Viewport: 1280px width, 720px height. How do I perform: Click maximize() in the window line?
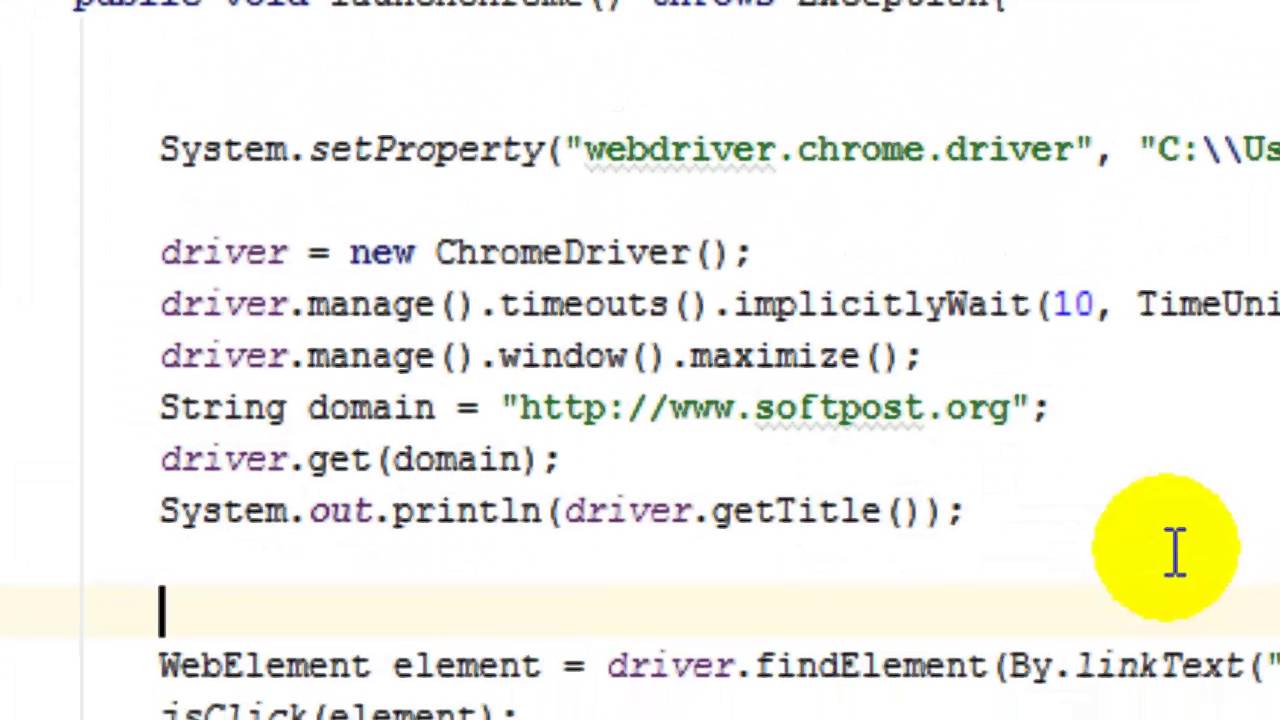coord(795,357)
